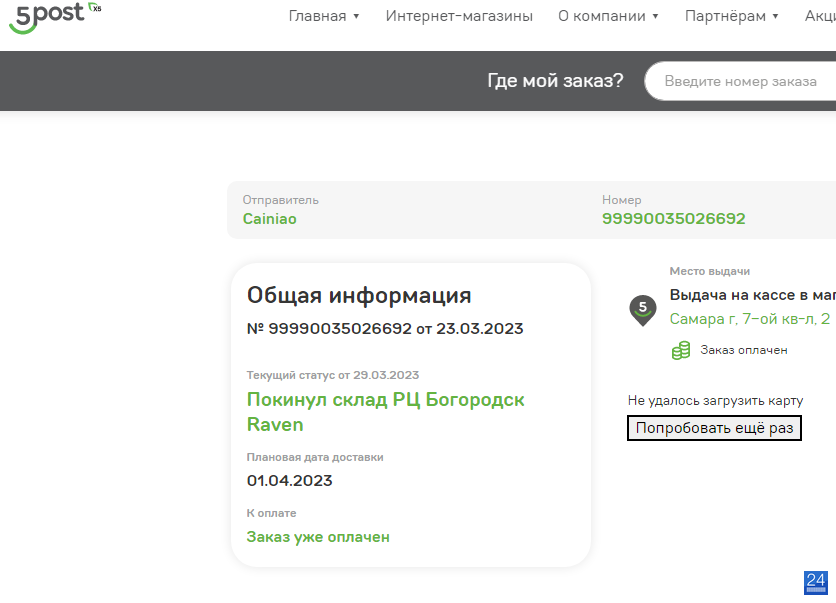This screenshot has width=836, height=603.
Task: Click the Плановая дата доставки label
Action: 315,457
